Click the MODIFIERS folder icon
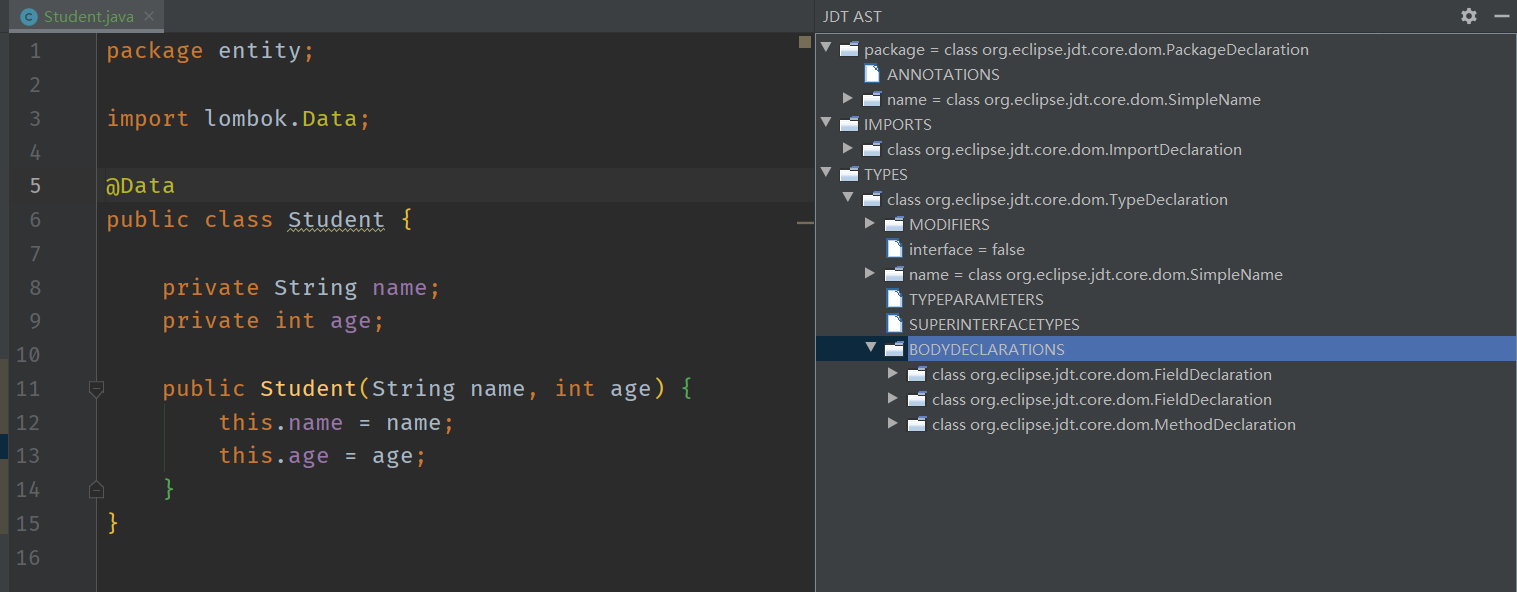The image size is (1517, 592). [893, 224]
